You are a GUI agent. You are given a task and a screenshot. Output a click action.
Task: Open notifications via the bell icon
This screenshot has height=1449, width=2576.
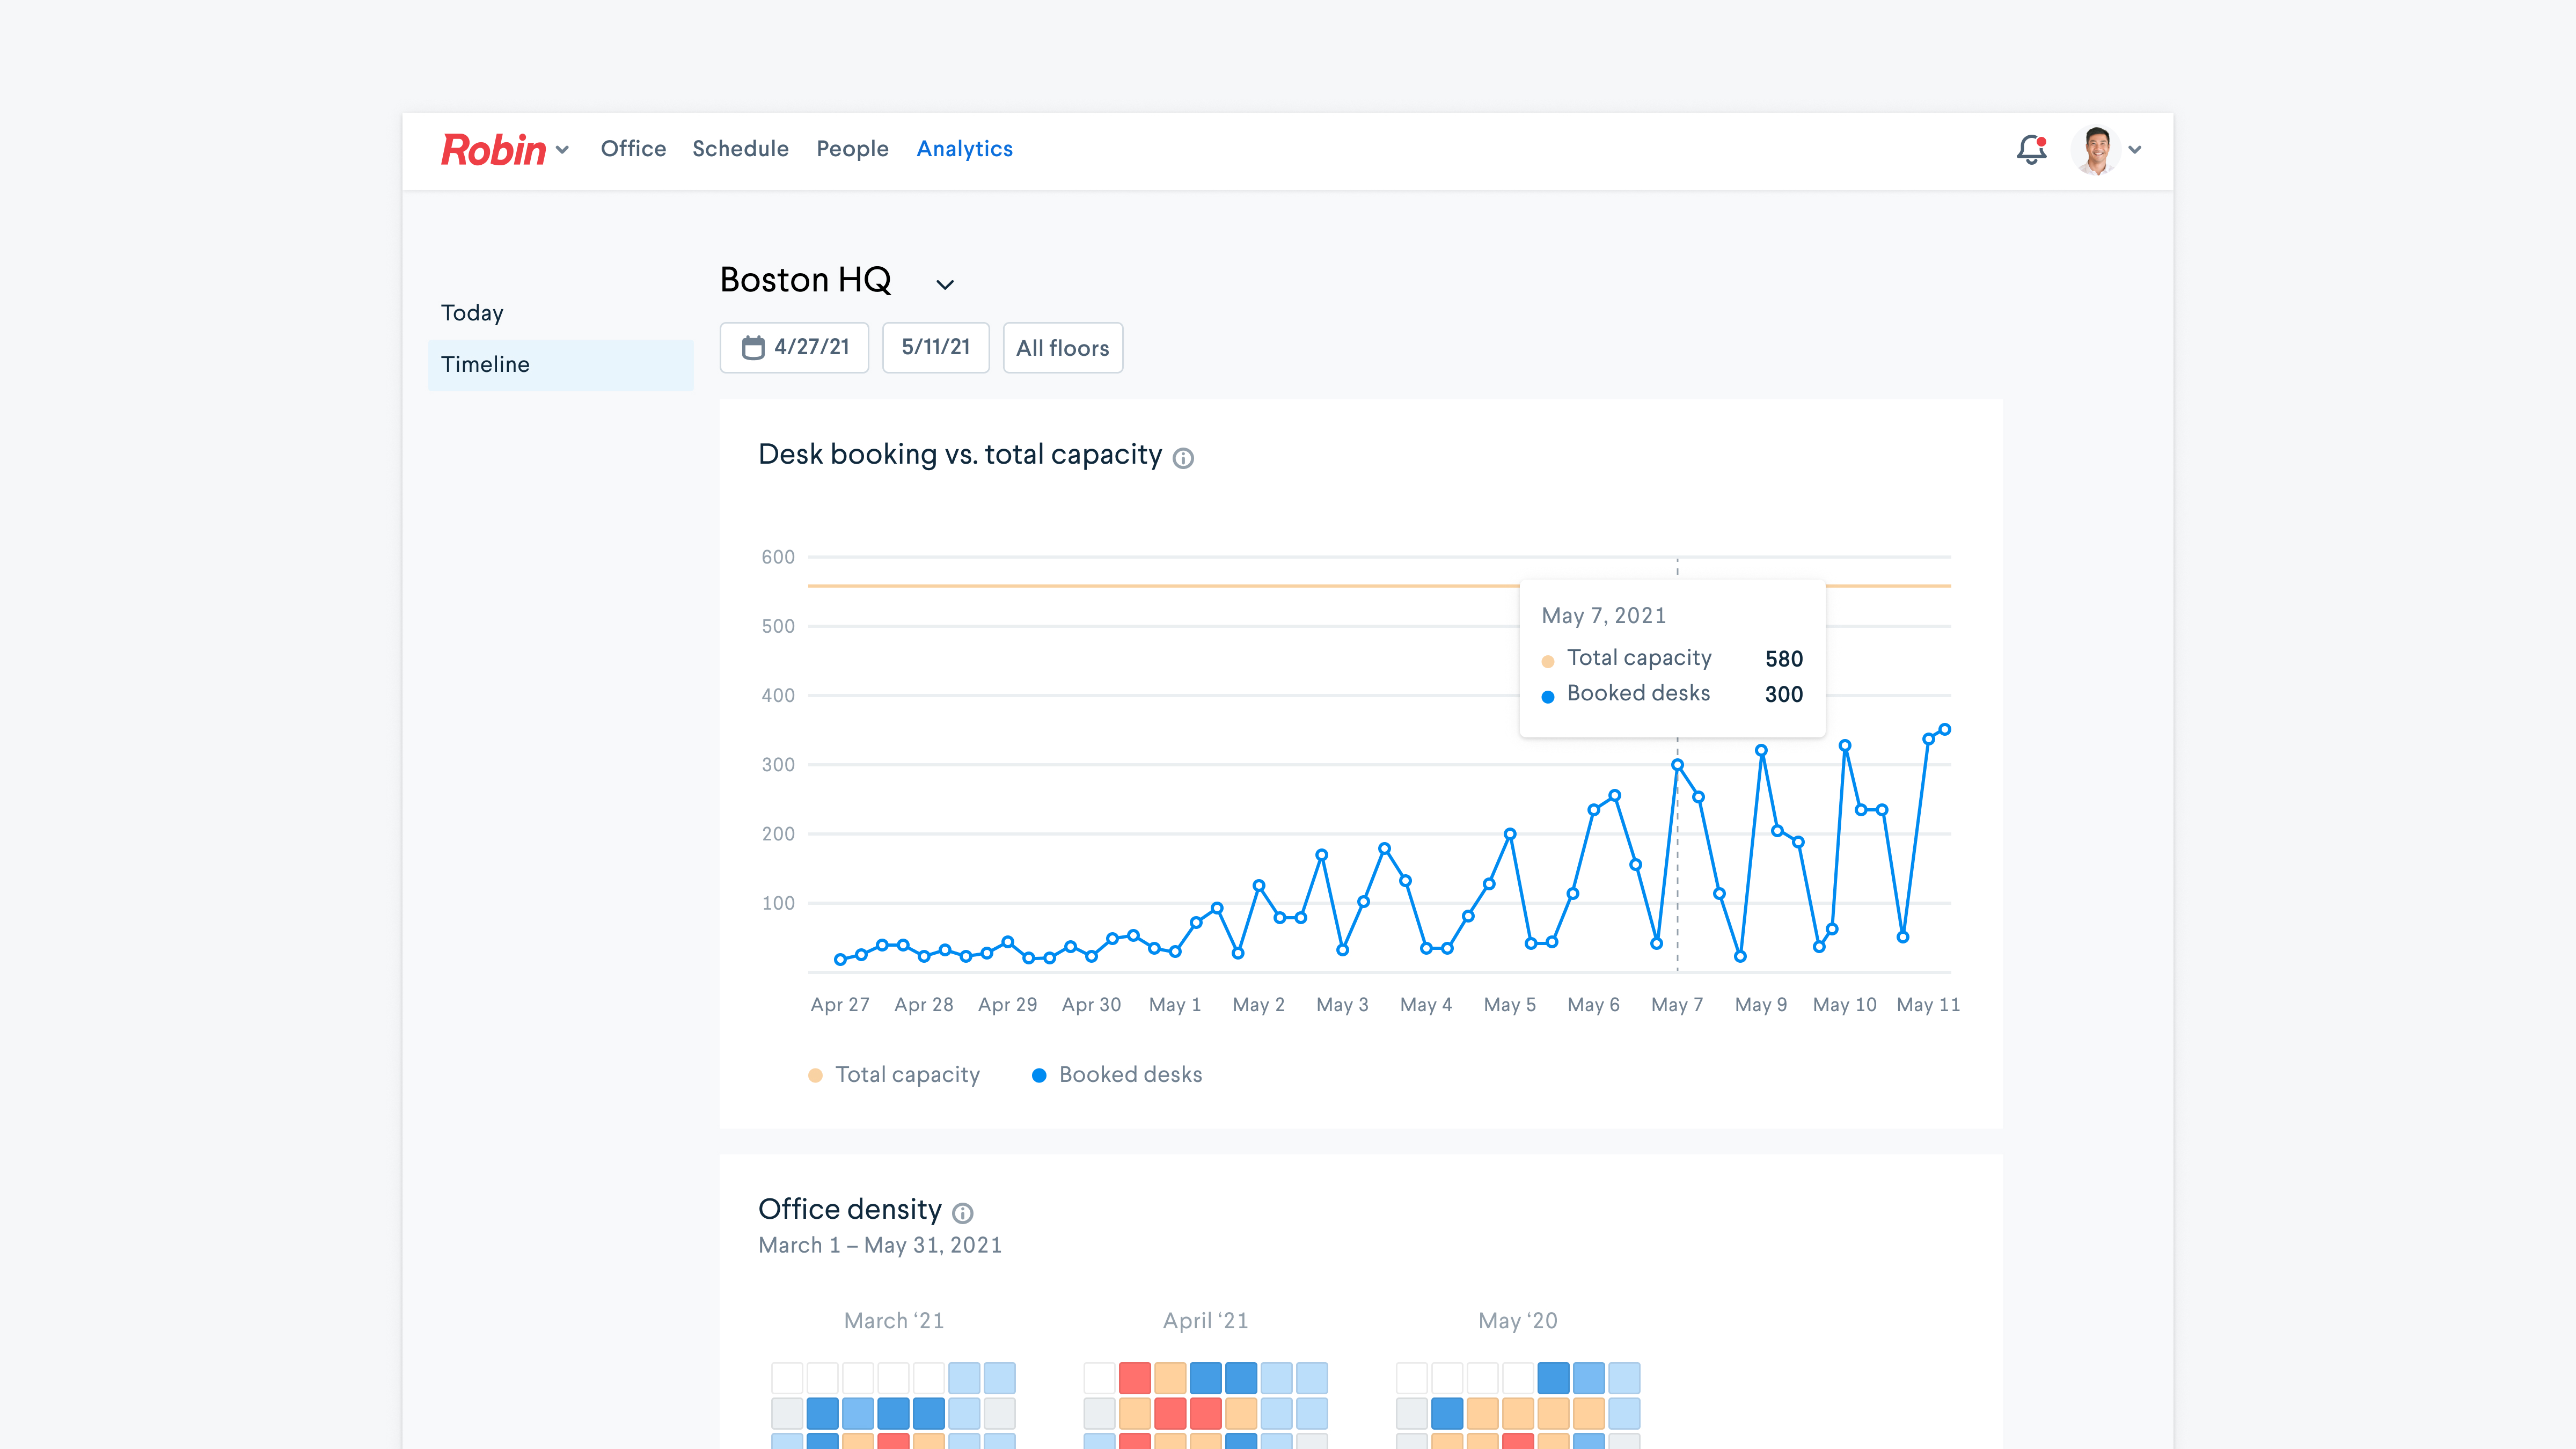[x=2032, y=150]
